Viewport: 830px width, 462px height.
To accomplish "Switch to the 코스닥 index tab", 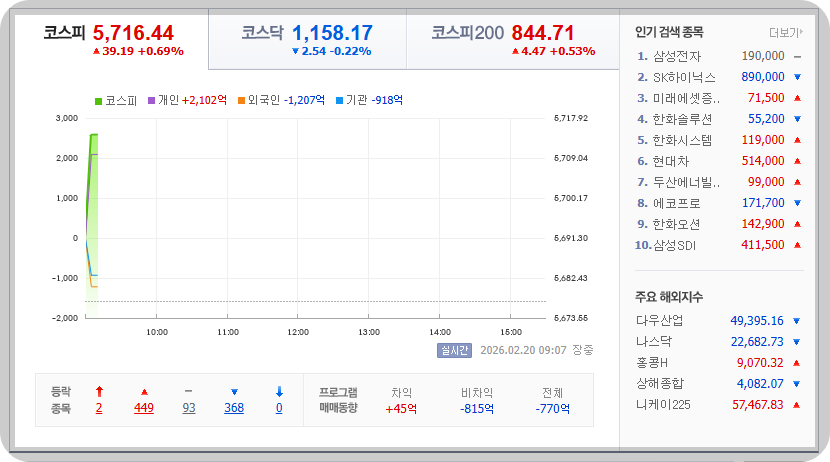I will coord(307,40).
